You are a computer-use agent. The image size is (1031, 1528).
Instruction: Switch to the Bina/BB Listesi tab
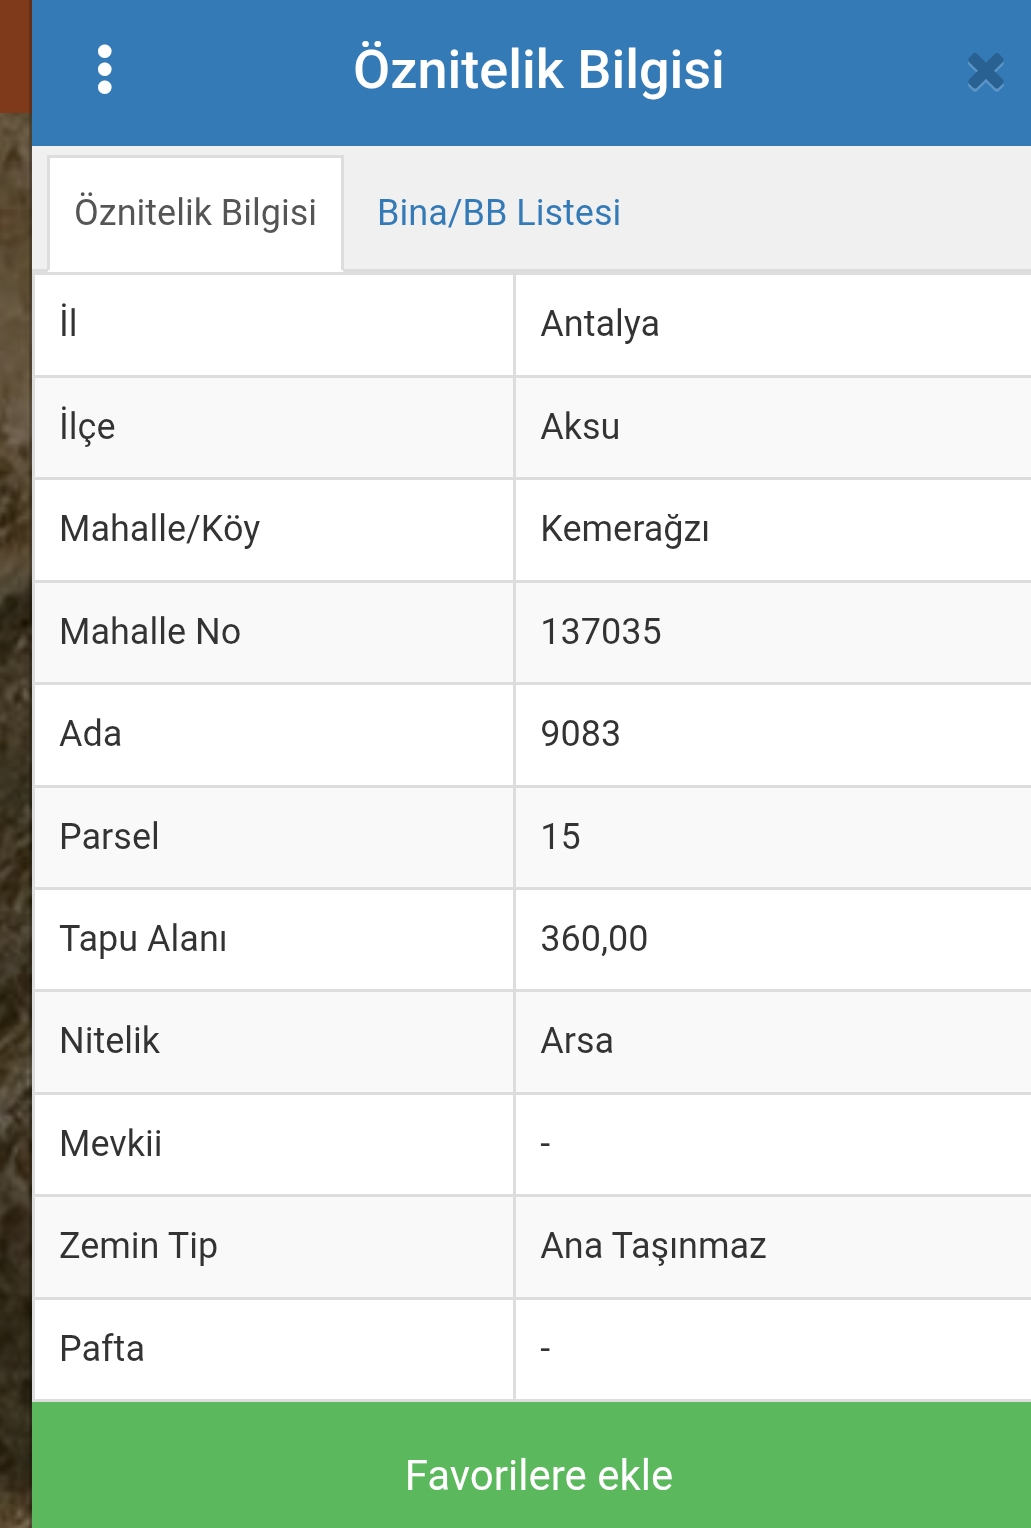point(499,213)
